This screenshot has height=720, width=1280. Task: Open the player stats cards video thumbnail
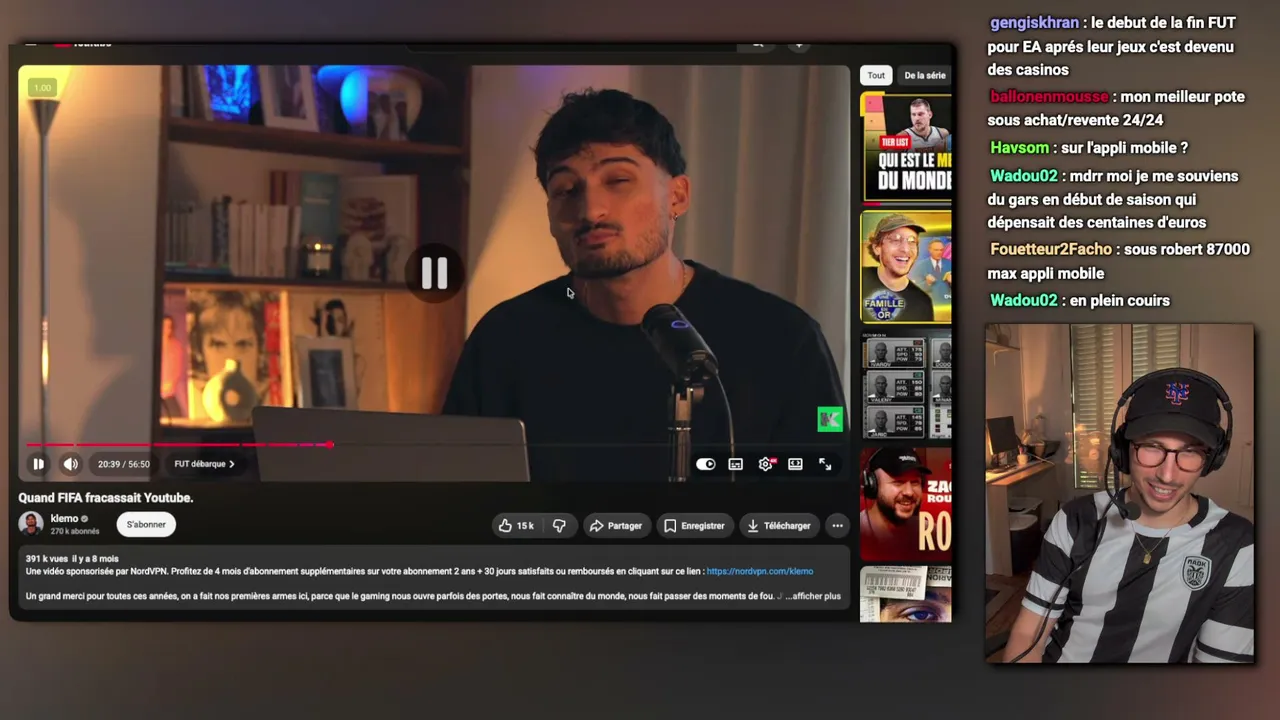906,385
